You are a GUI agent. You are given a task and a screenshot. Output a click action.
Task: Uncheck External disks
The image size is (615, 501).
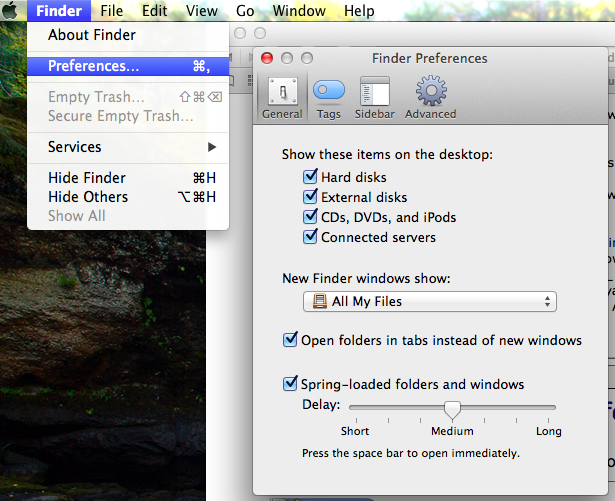tap(310, 197)
